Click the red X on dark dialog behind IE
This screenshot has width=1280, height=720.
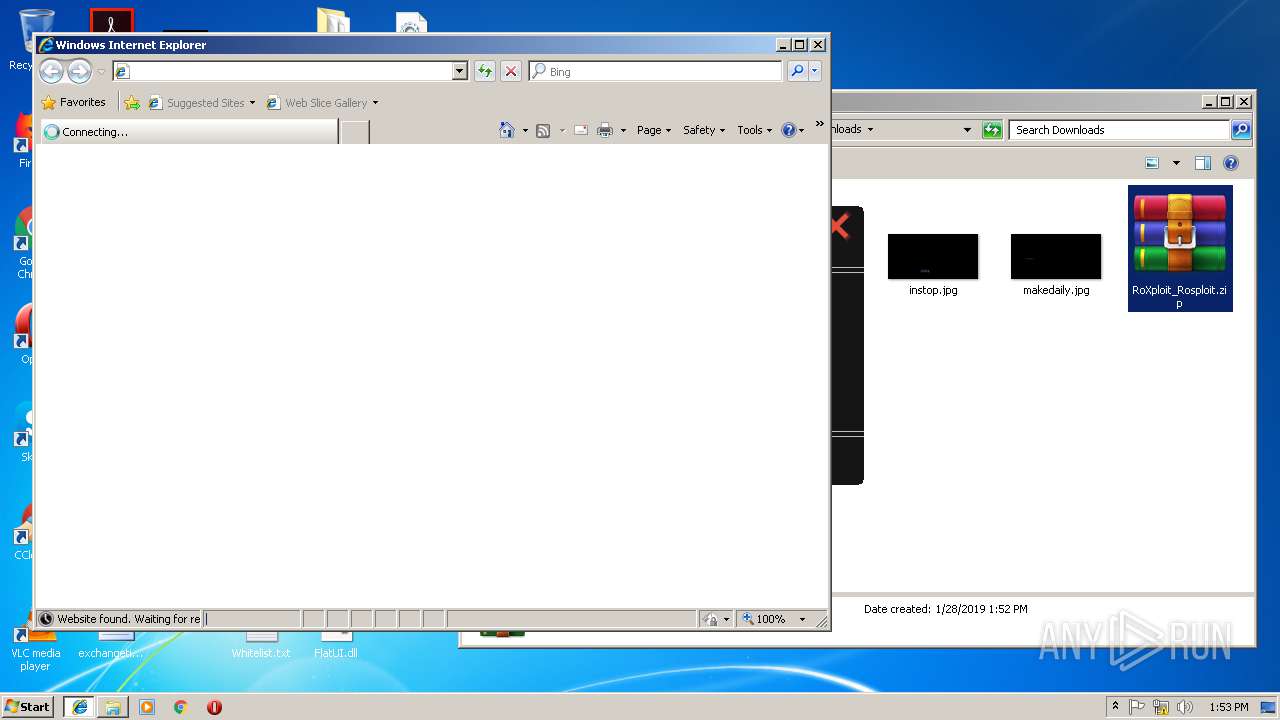(x=840, y=227)
